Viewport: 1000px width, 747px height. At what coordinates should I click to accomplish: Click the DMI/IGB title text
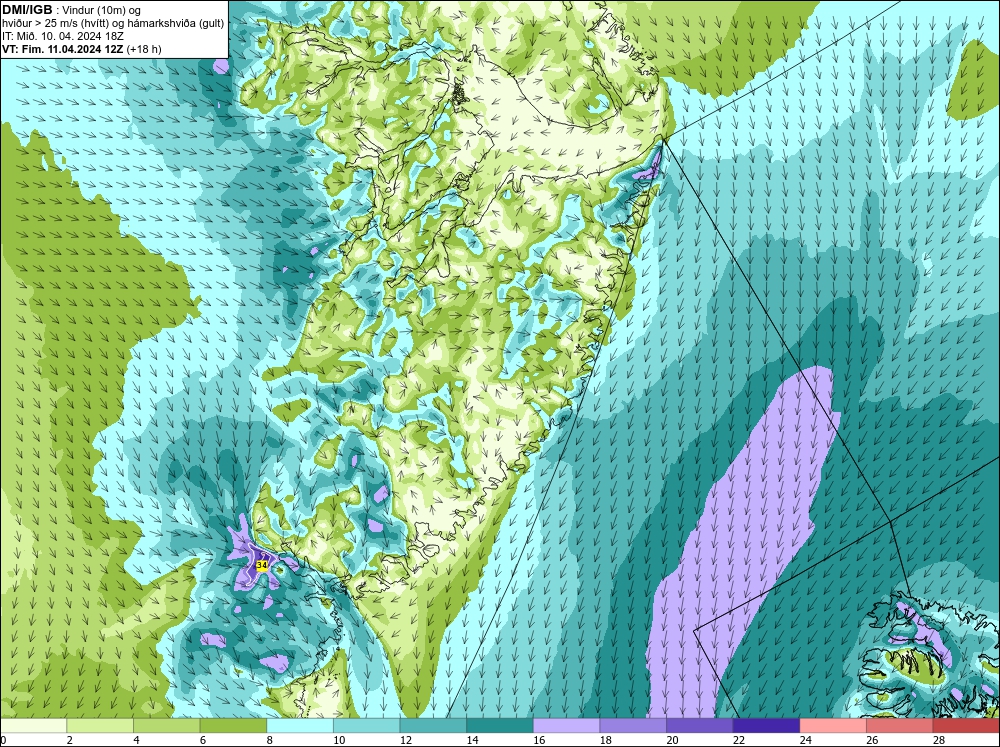click(27, 10)
